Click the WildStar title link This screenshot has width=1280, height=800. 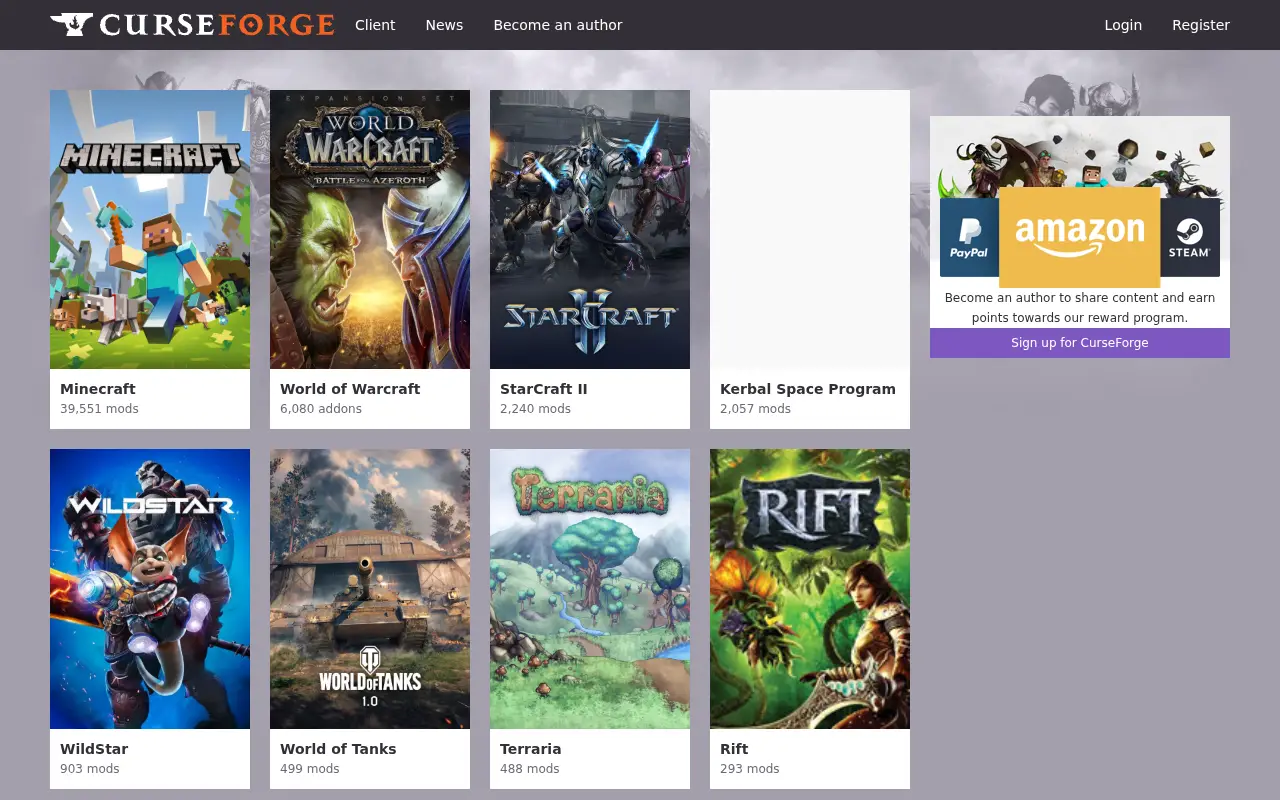(x=94, y=749)
